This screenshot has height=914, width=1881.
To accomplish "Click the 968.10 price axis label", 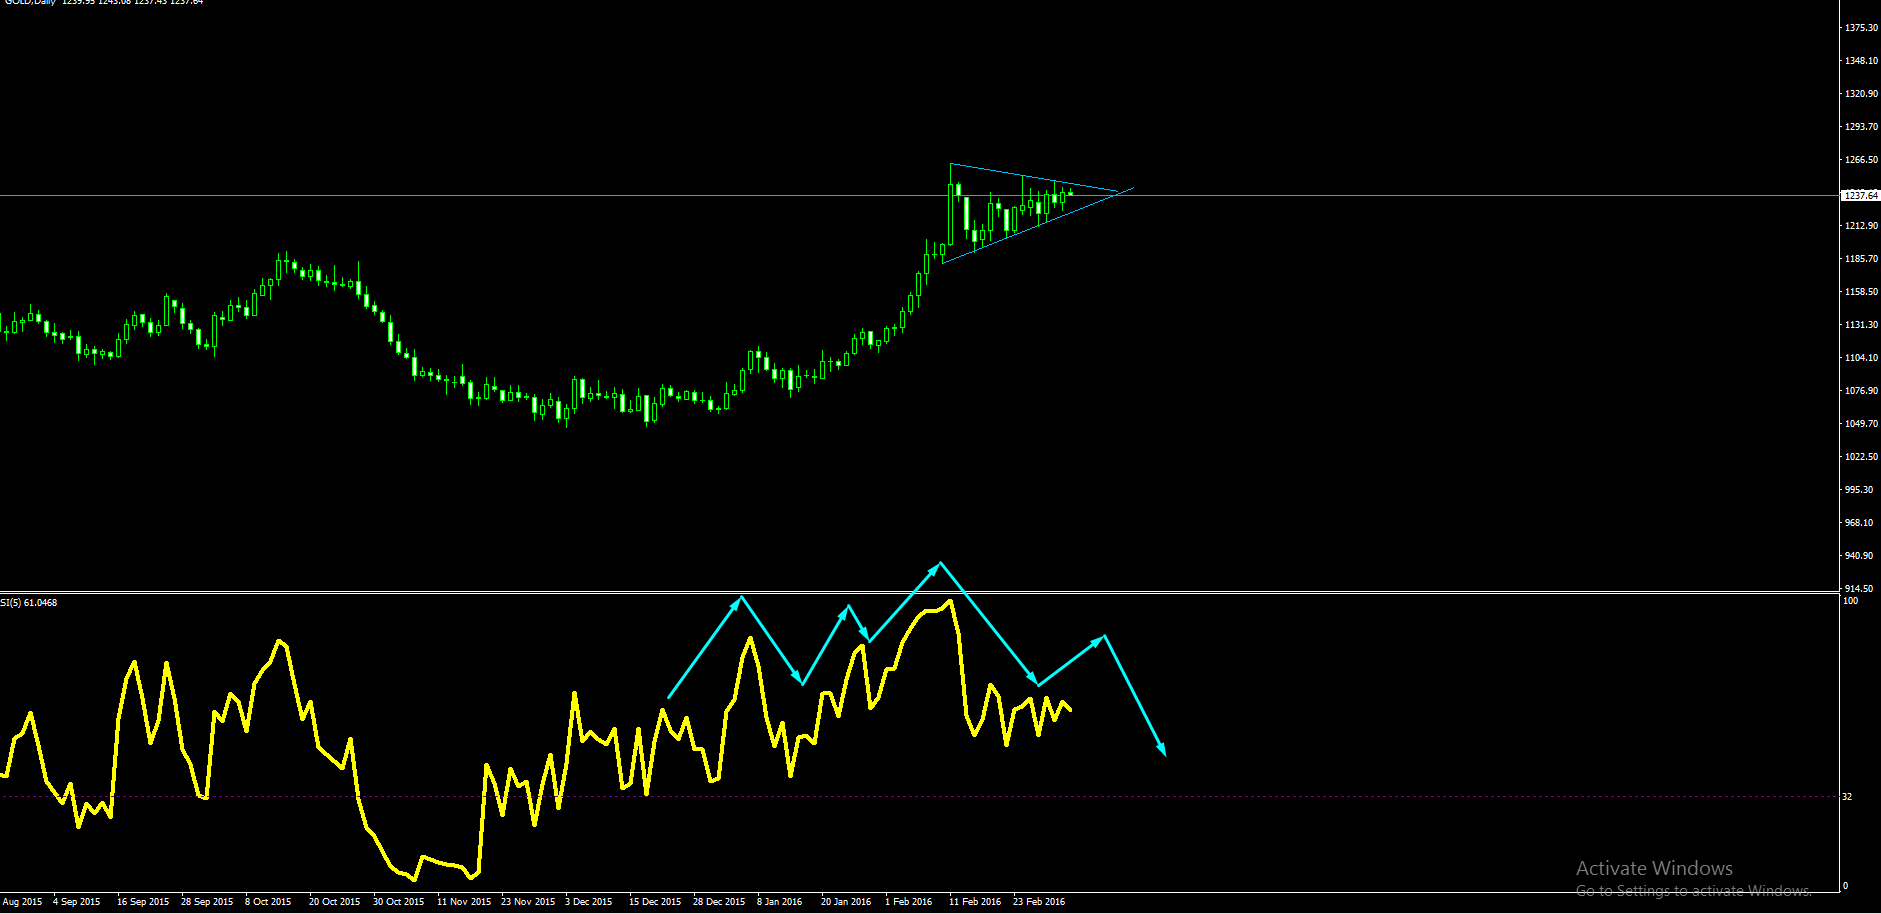I will (1859, 523).
